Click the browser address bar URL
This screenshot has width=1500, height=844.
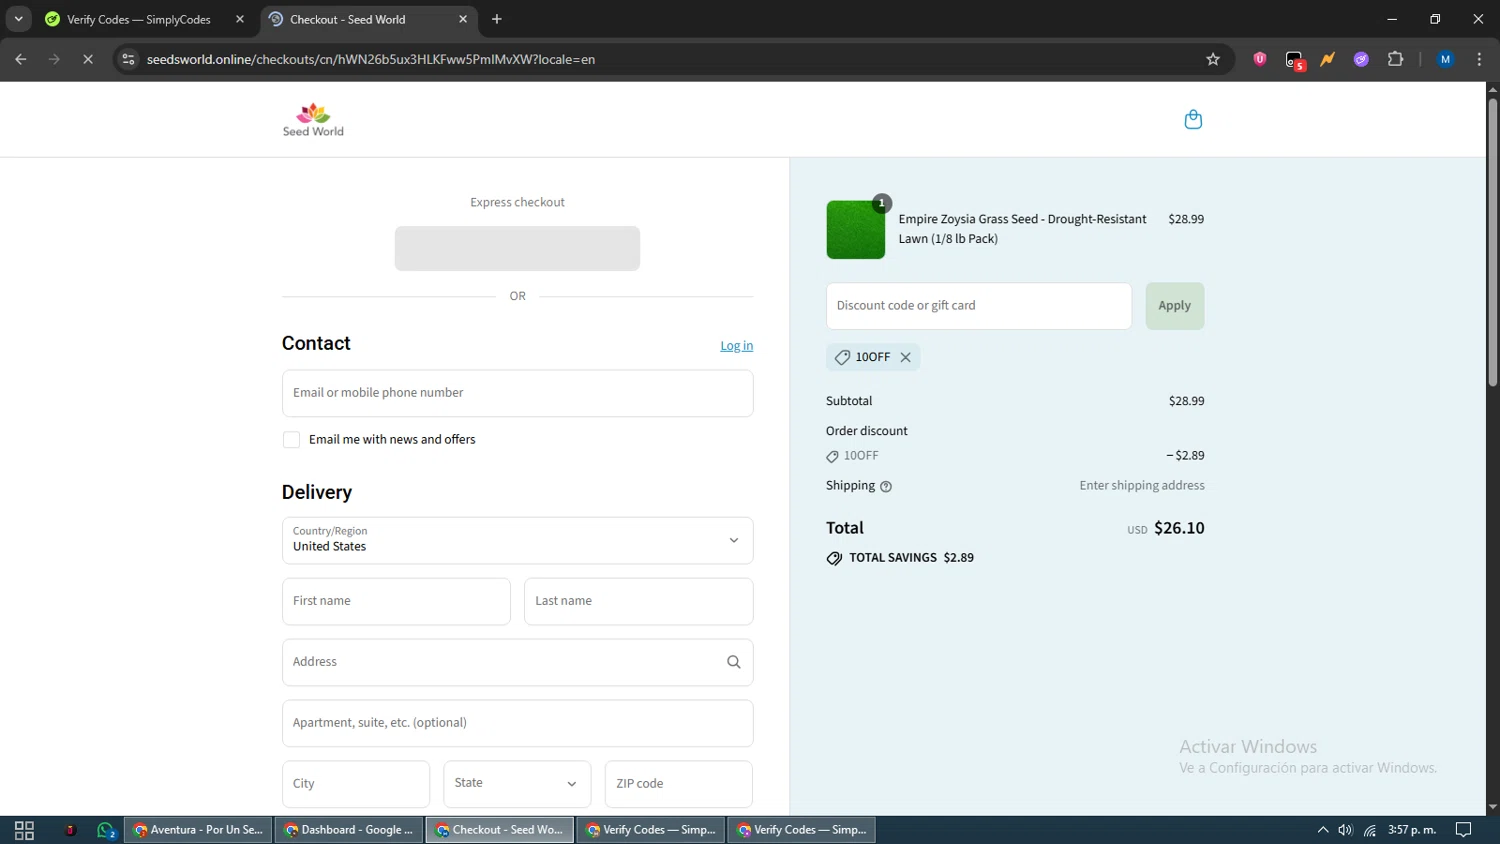point(371,59)
